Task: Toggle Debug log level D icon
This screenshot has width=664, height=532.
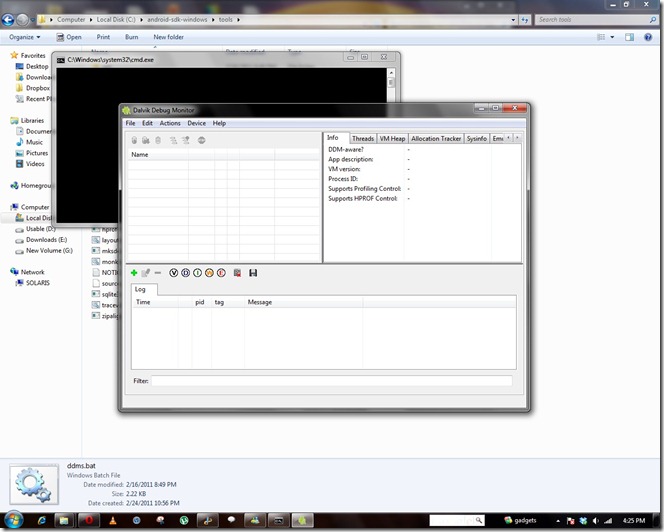Action: 185,273
